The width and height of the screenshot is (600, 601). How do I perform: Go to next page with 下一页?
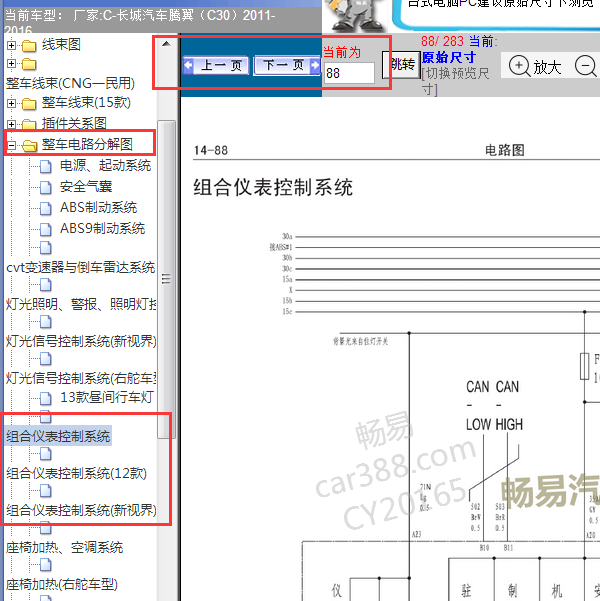[x=287, y=65]
